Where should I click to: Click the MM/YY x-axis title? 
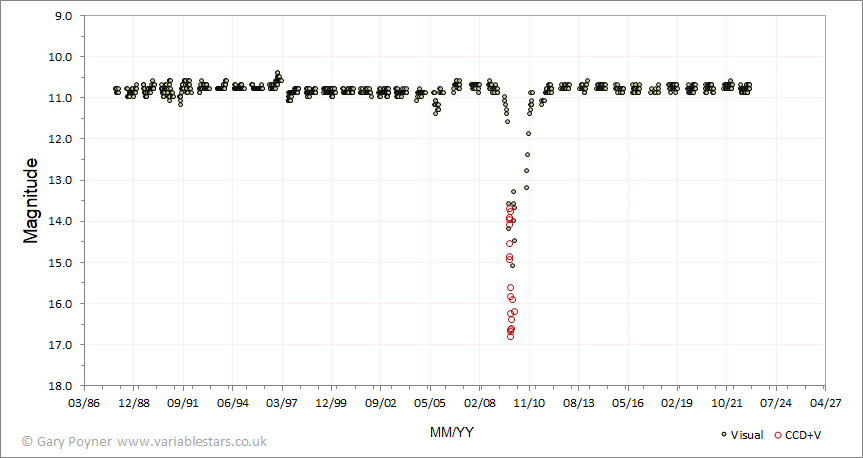pos(451,433)
